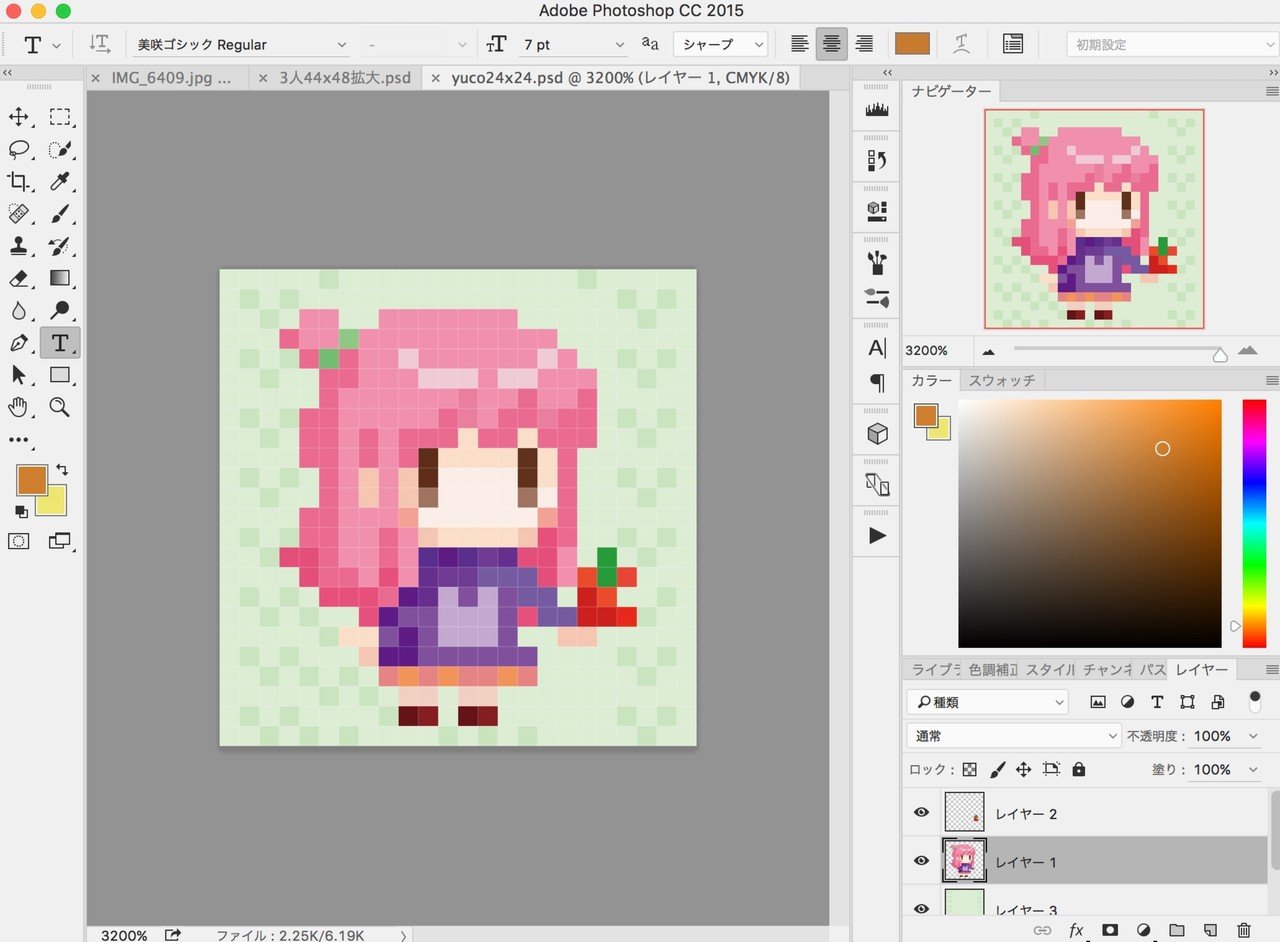Open the Histogram panel icon

click(877, 111)
